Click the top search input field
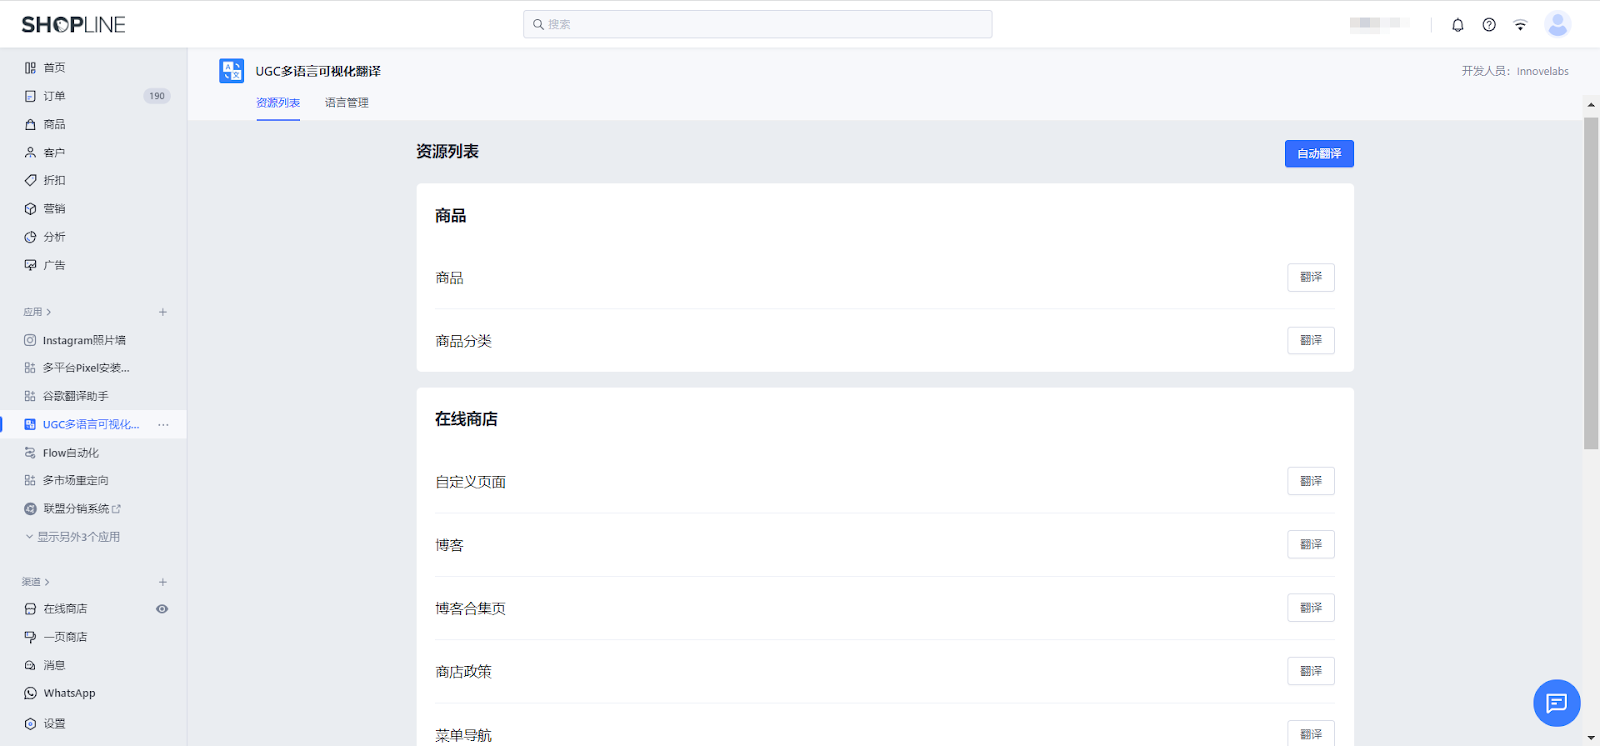The height and width of the screenshot is (746, 1600). [x=757, y=25]
